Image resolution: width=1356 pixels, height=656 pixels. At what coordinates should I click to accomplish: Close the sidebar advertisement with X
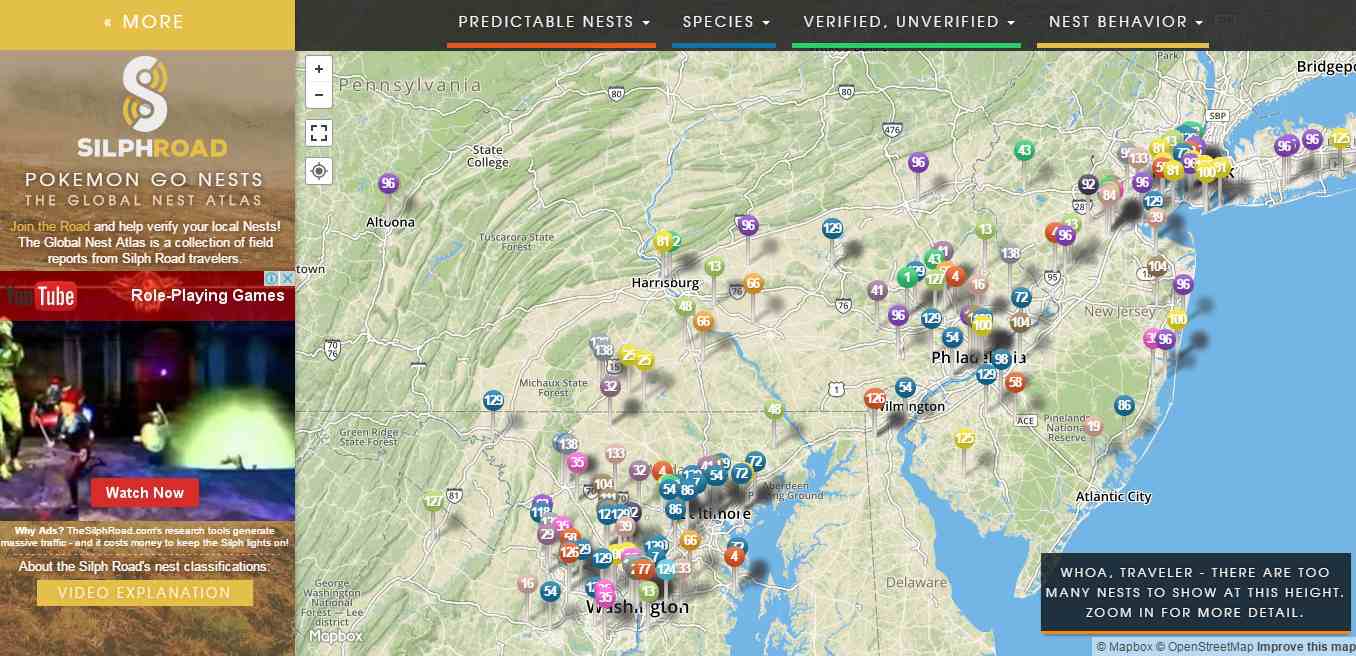coord(287,278)
